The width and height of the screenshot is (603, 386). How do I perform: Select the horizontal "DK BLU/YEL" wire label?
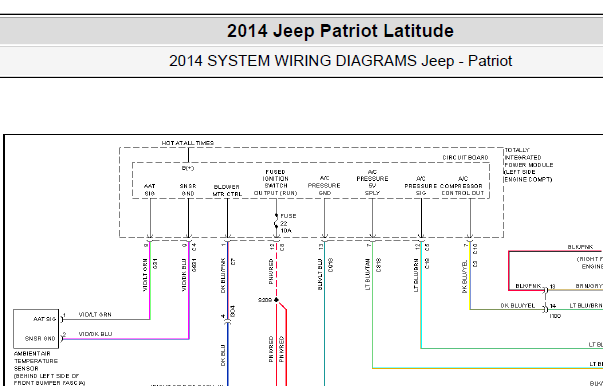(x=518, y=305)
